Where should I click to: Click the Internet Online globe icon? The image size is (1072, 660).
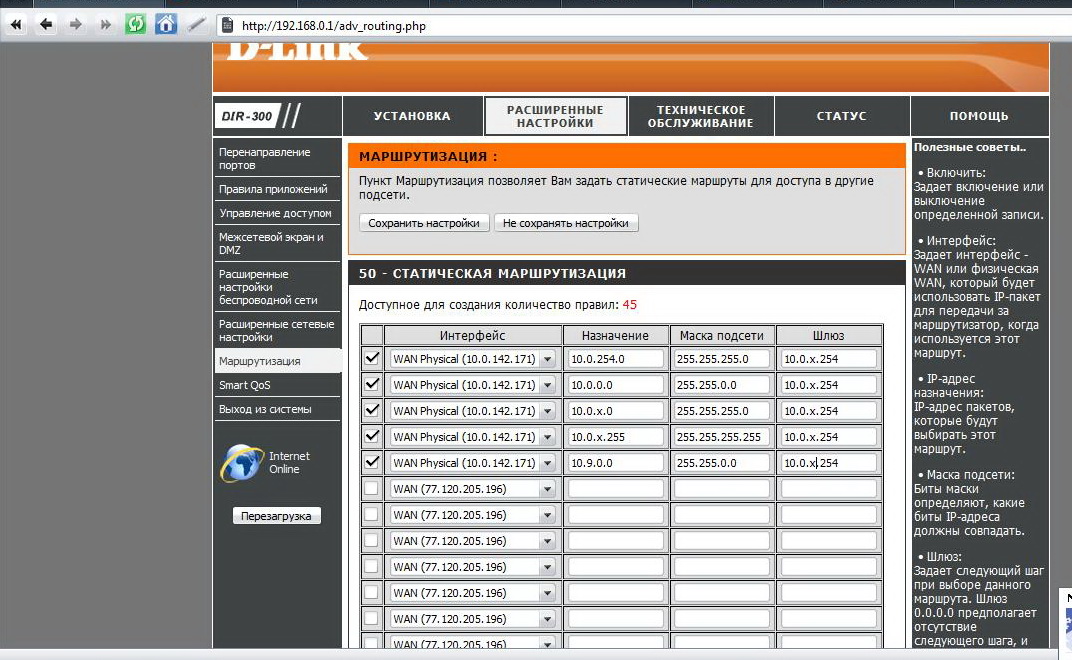[242, 463]
